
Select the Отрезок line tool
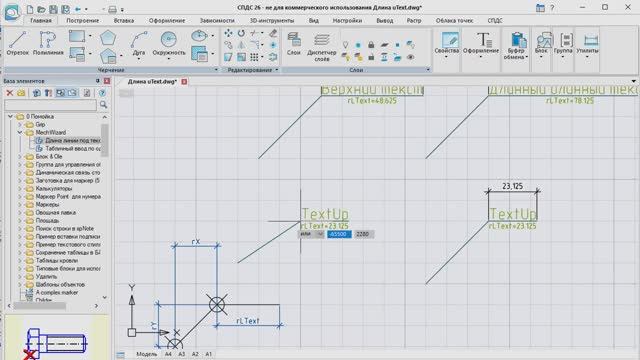pyautogui.click(x=18, y=43)
